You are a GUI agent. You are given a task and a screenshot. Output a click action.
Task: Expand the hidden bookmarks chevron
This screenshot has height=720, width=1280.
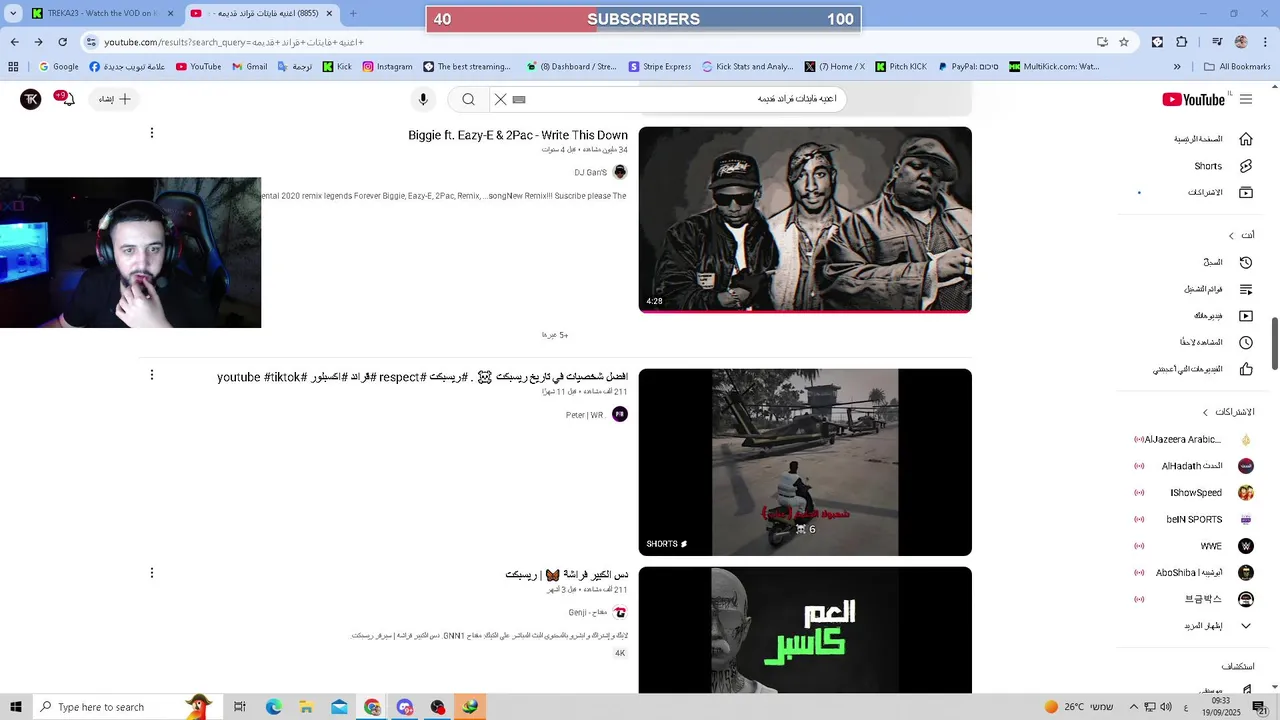(1177, 67)
